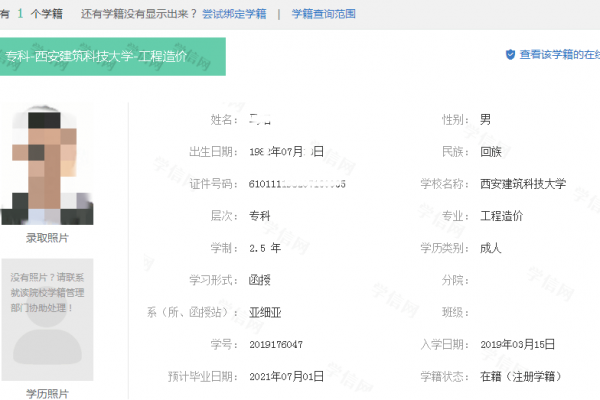Image resolution: width=600 pixels, height=400 pixels.
Task: Click the 录取照片 admission photo
Action: 48,165
